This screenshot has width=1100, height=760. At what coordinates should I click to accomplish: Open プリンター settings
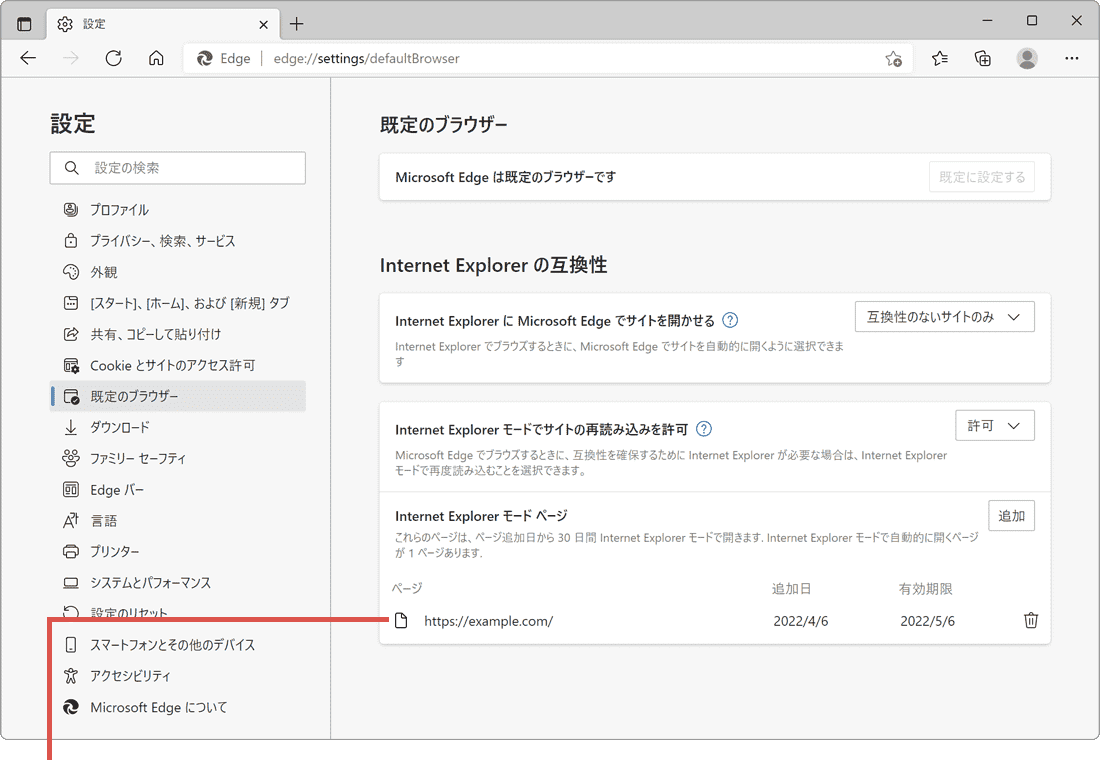pos(178,552)
